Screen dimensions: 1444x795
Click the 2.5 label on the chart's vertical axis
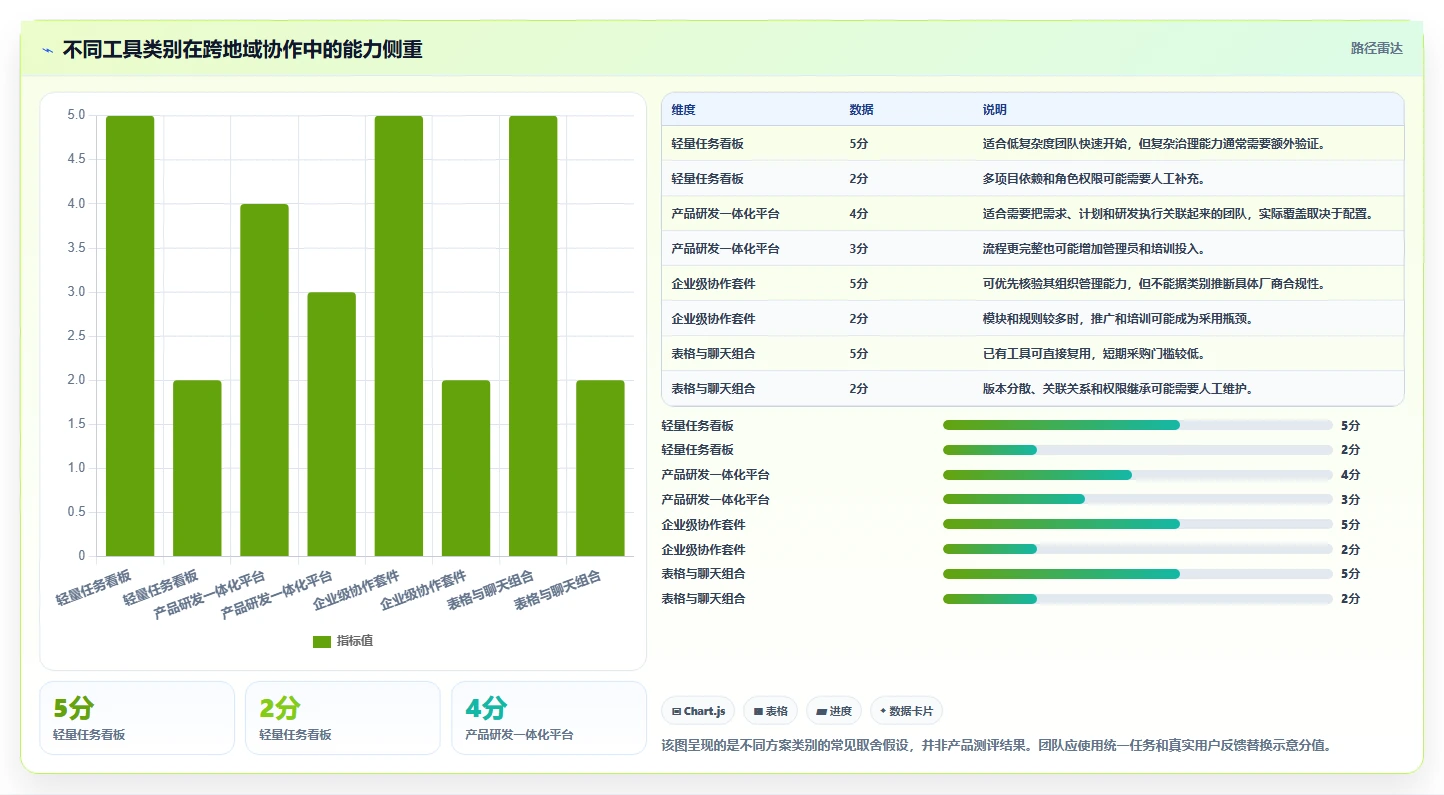point(76,336)
